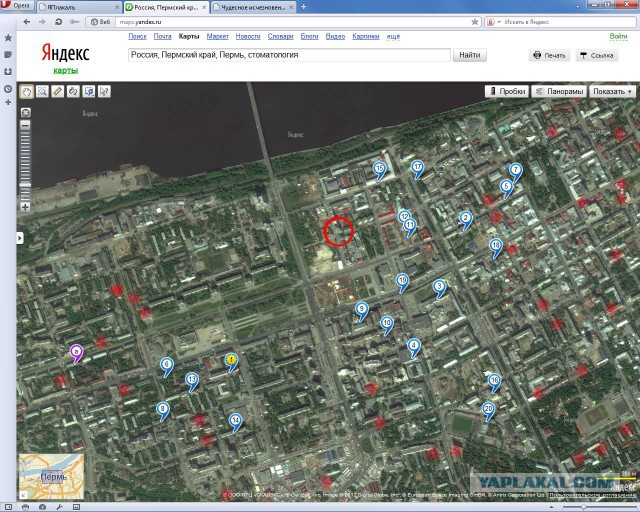Select the ruler distance tool
This screenshot has height=512, width=640.
tap(58, 91)
